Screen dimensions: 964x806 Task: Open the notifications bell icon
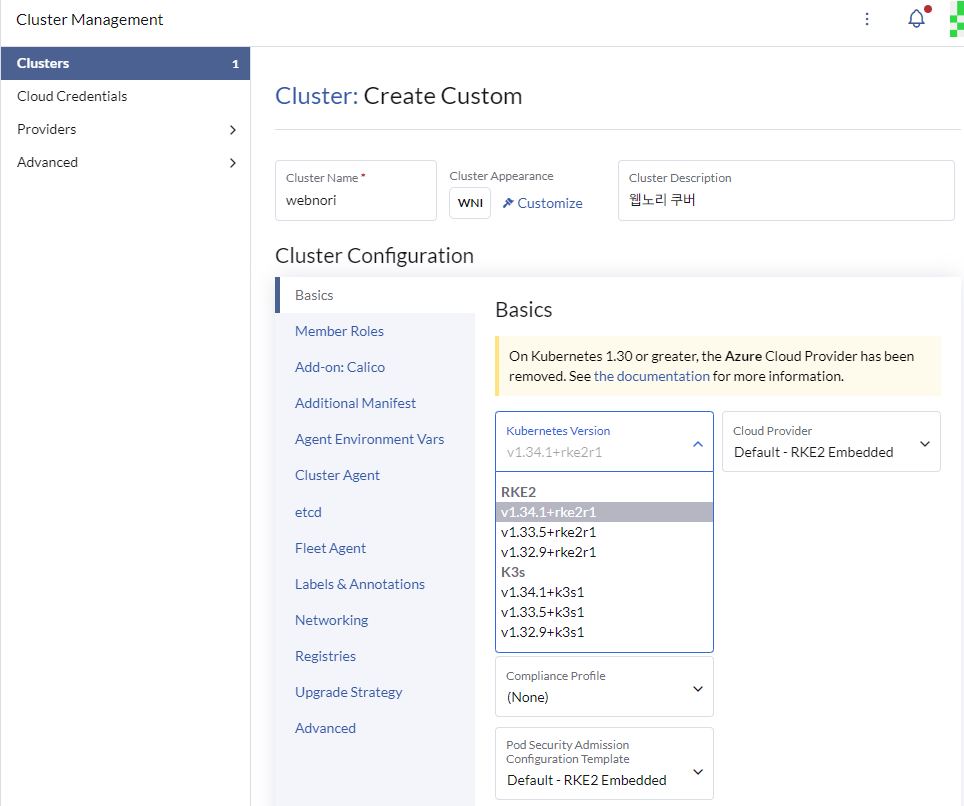(916, 19)
